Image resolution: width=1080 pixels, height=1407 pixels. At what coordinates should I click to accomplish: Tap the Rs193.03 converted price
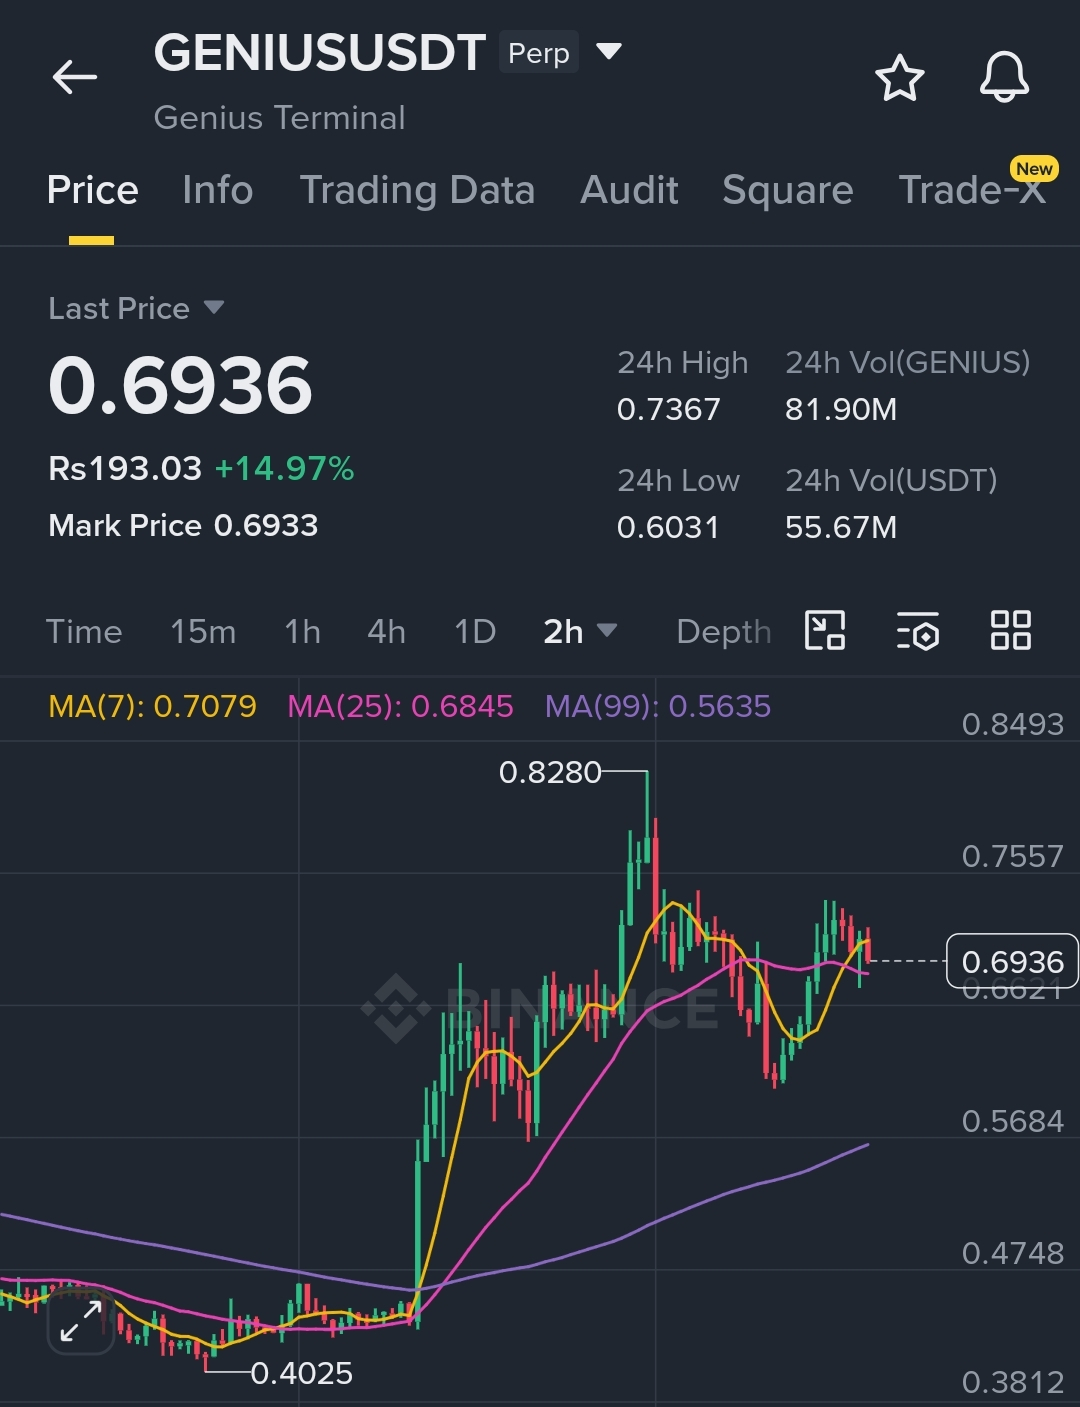[x=125, y=468]
